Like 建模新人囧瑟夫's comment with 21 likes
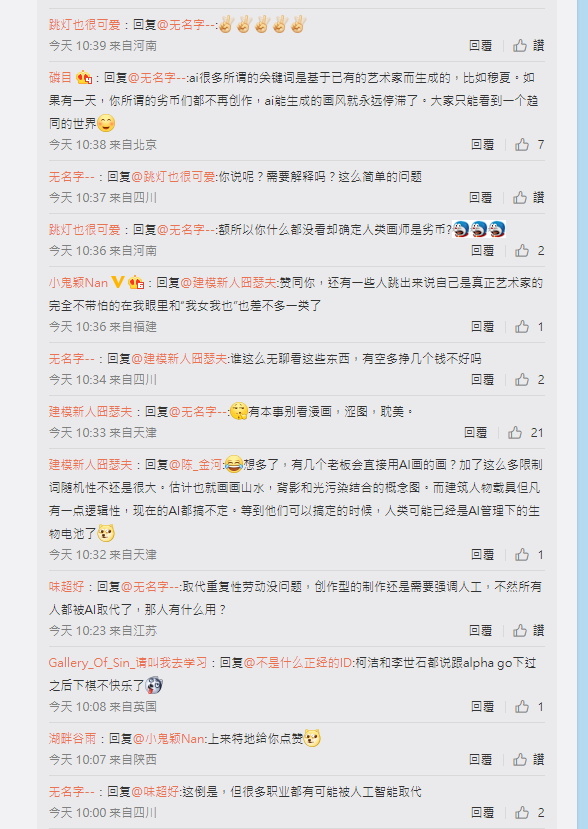This screenshot has height=829, width=588. tap(526, 432)
